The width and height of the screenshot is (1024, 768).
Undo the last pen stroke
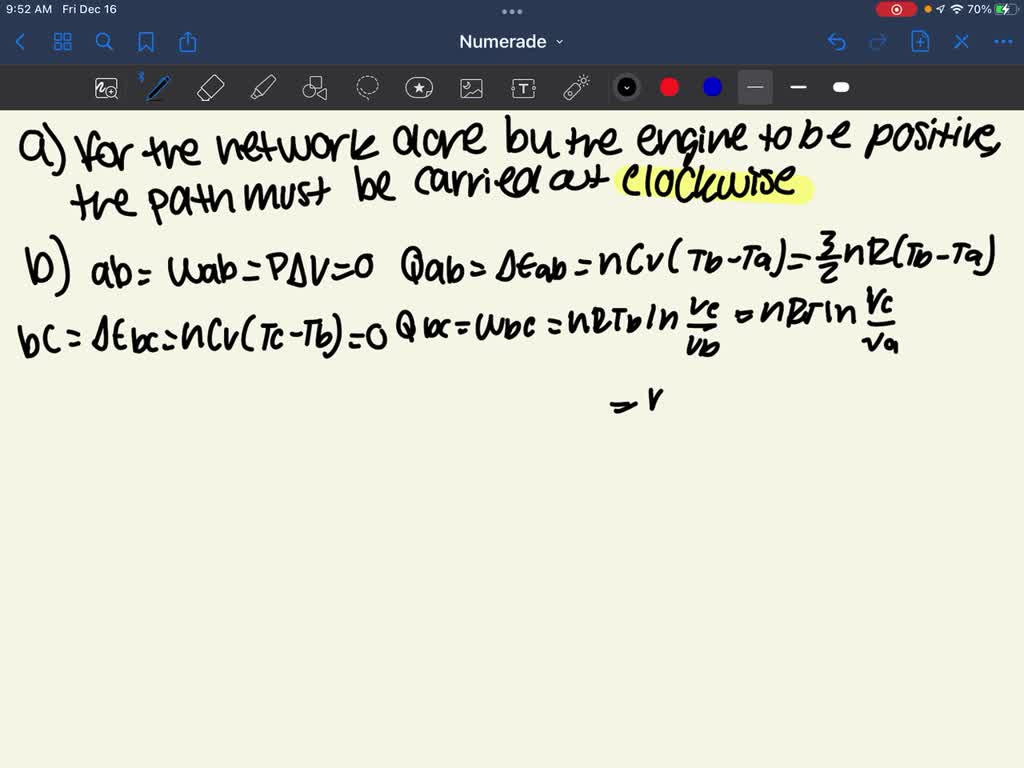(838, 42)
